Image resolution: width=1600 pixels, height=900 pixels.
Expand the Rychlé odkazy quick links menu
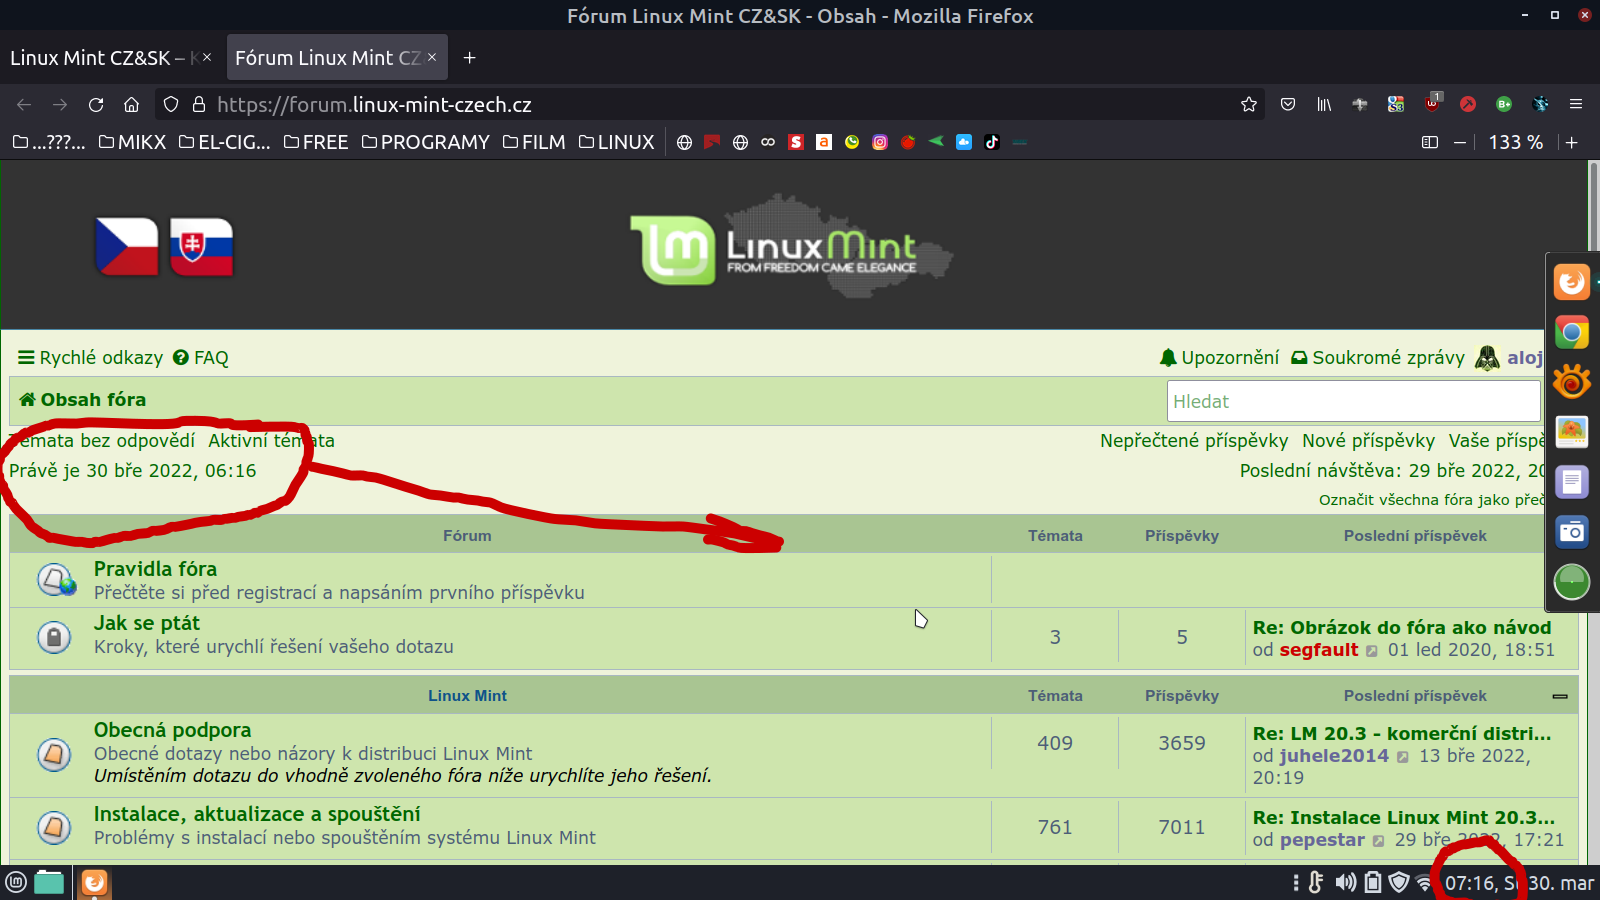[90, 358]
